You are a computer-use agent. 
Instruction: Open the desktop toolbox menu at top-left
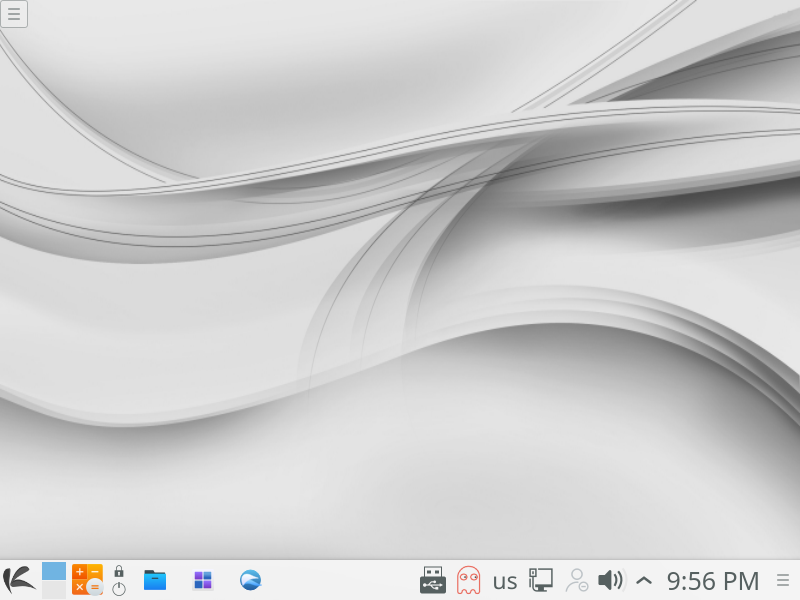pos(14,14)
